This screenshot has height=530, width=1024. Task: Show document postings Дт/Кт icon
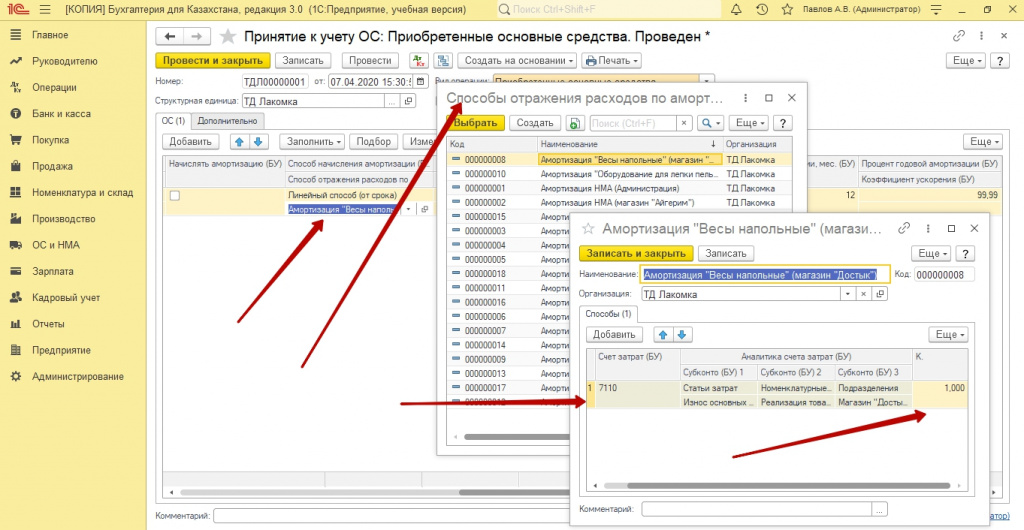pyautogui.click(x=418, y=61)
